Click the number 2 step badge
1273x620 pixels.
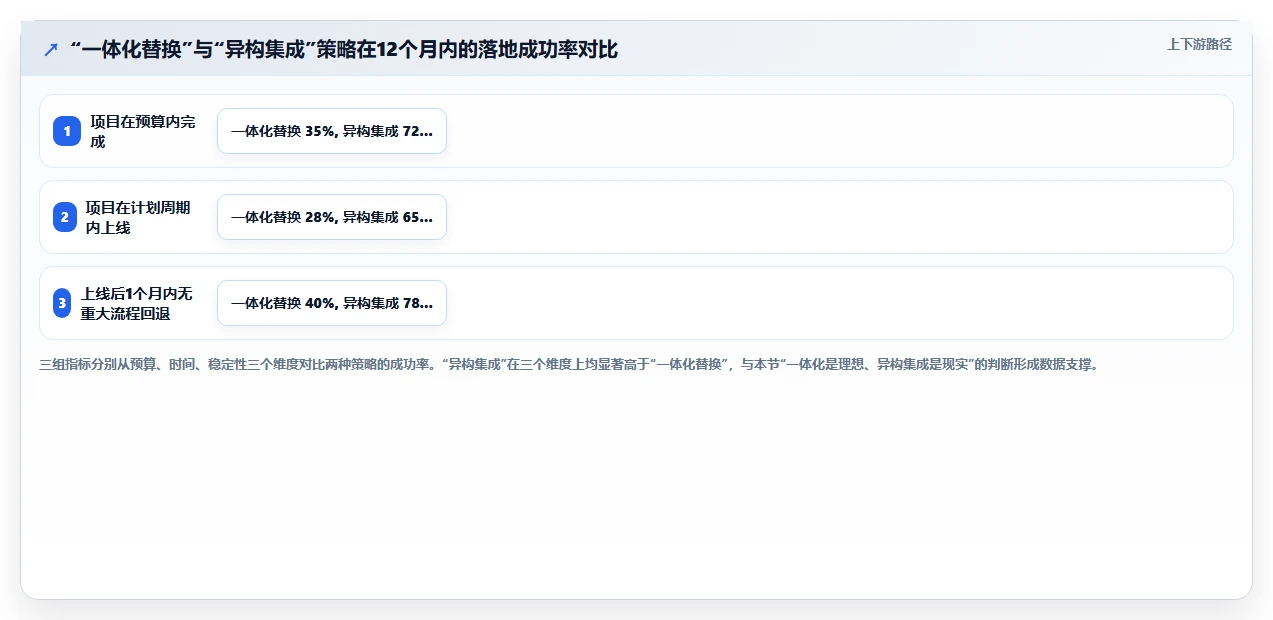coord(65,217)
